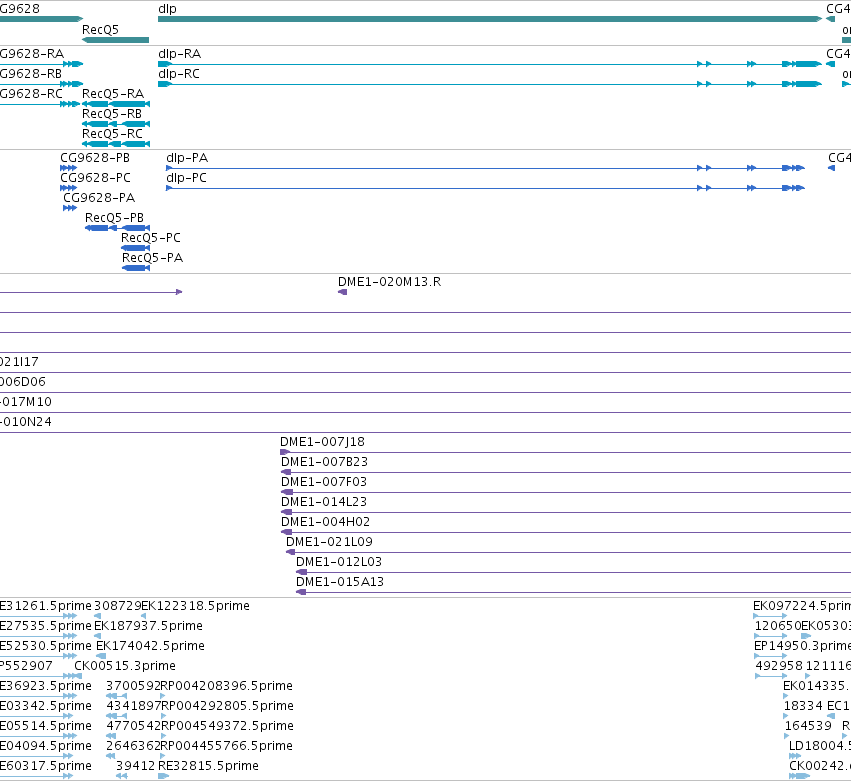Open the CG9628-PA protein label
This screenshot has width=851, height=781.
click(x=99, y=198)
